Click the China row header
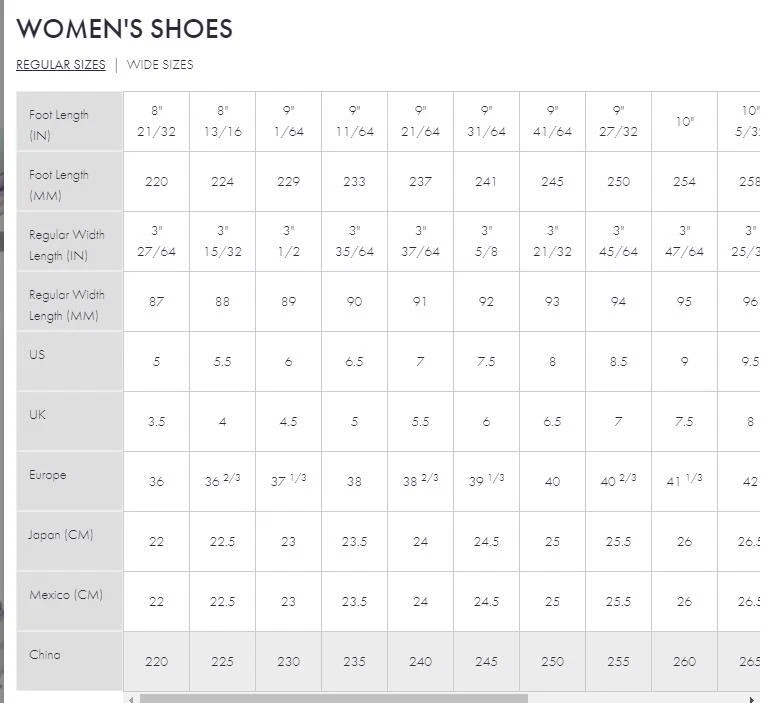This screenshot has height=703, width=765. click(x=69, y=662)
